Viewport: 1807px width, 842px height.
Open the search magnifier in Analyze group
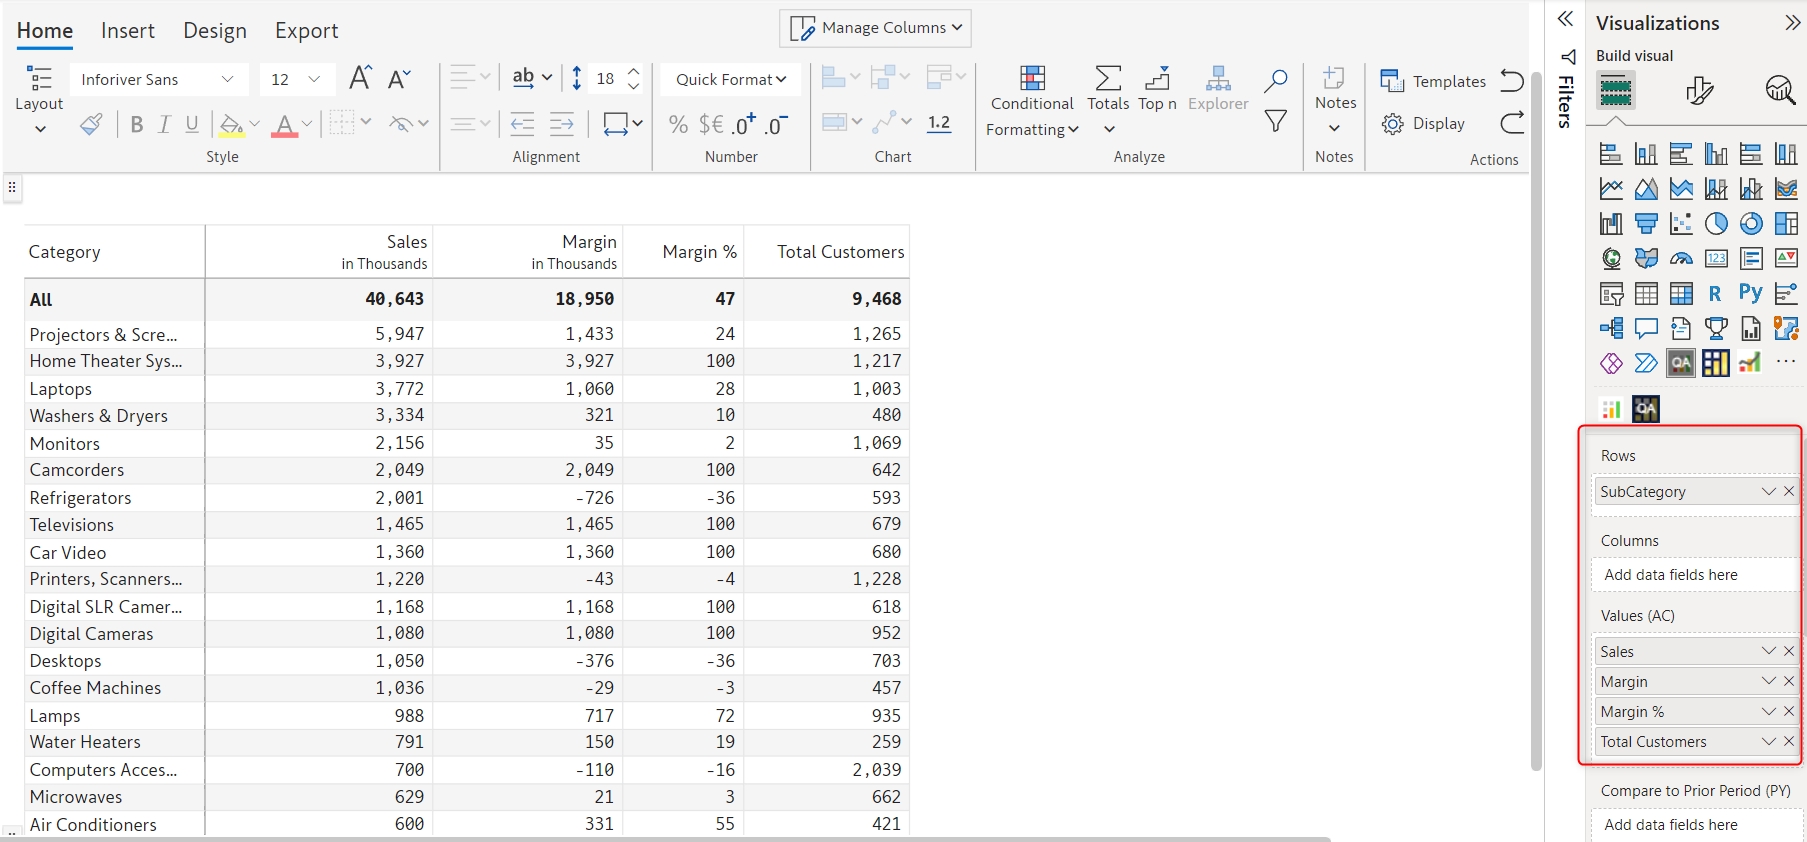(x=1275, y=81)
